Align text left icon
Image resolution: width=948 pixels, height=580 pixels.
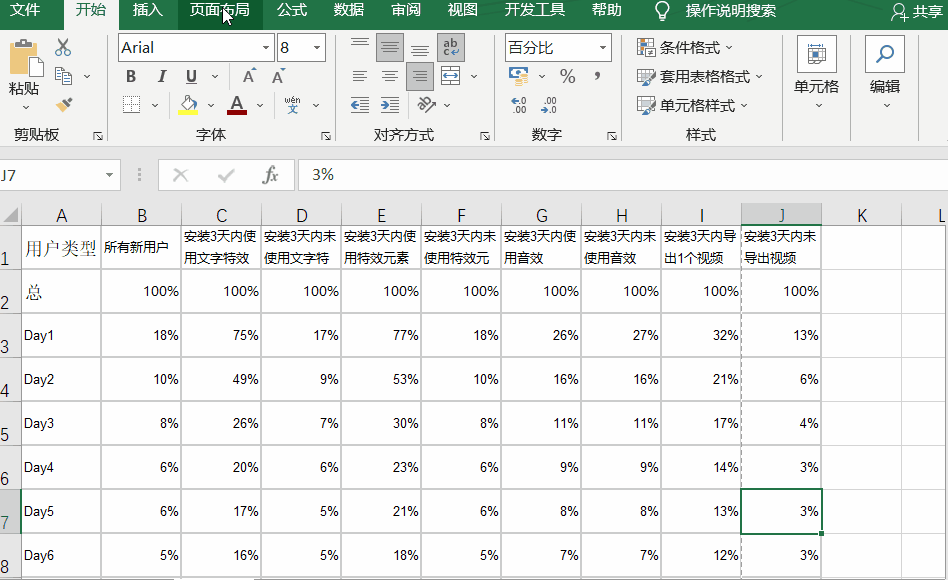tap(360, 76)
